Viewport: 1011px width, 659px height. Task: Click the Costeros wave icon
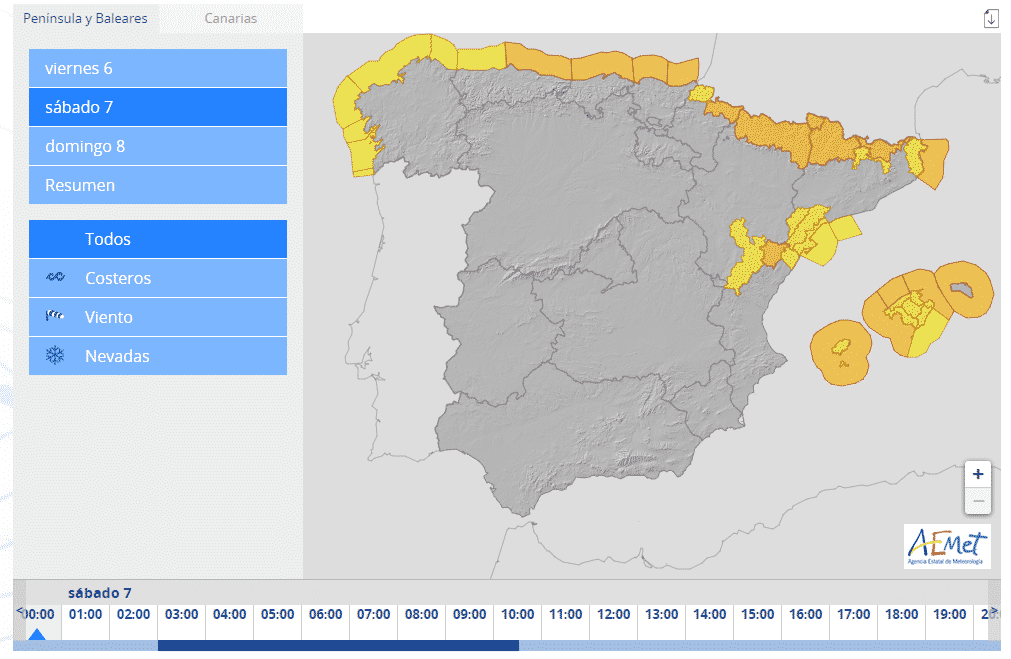coord(56,278)
